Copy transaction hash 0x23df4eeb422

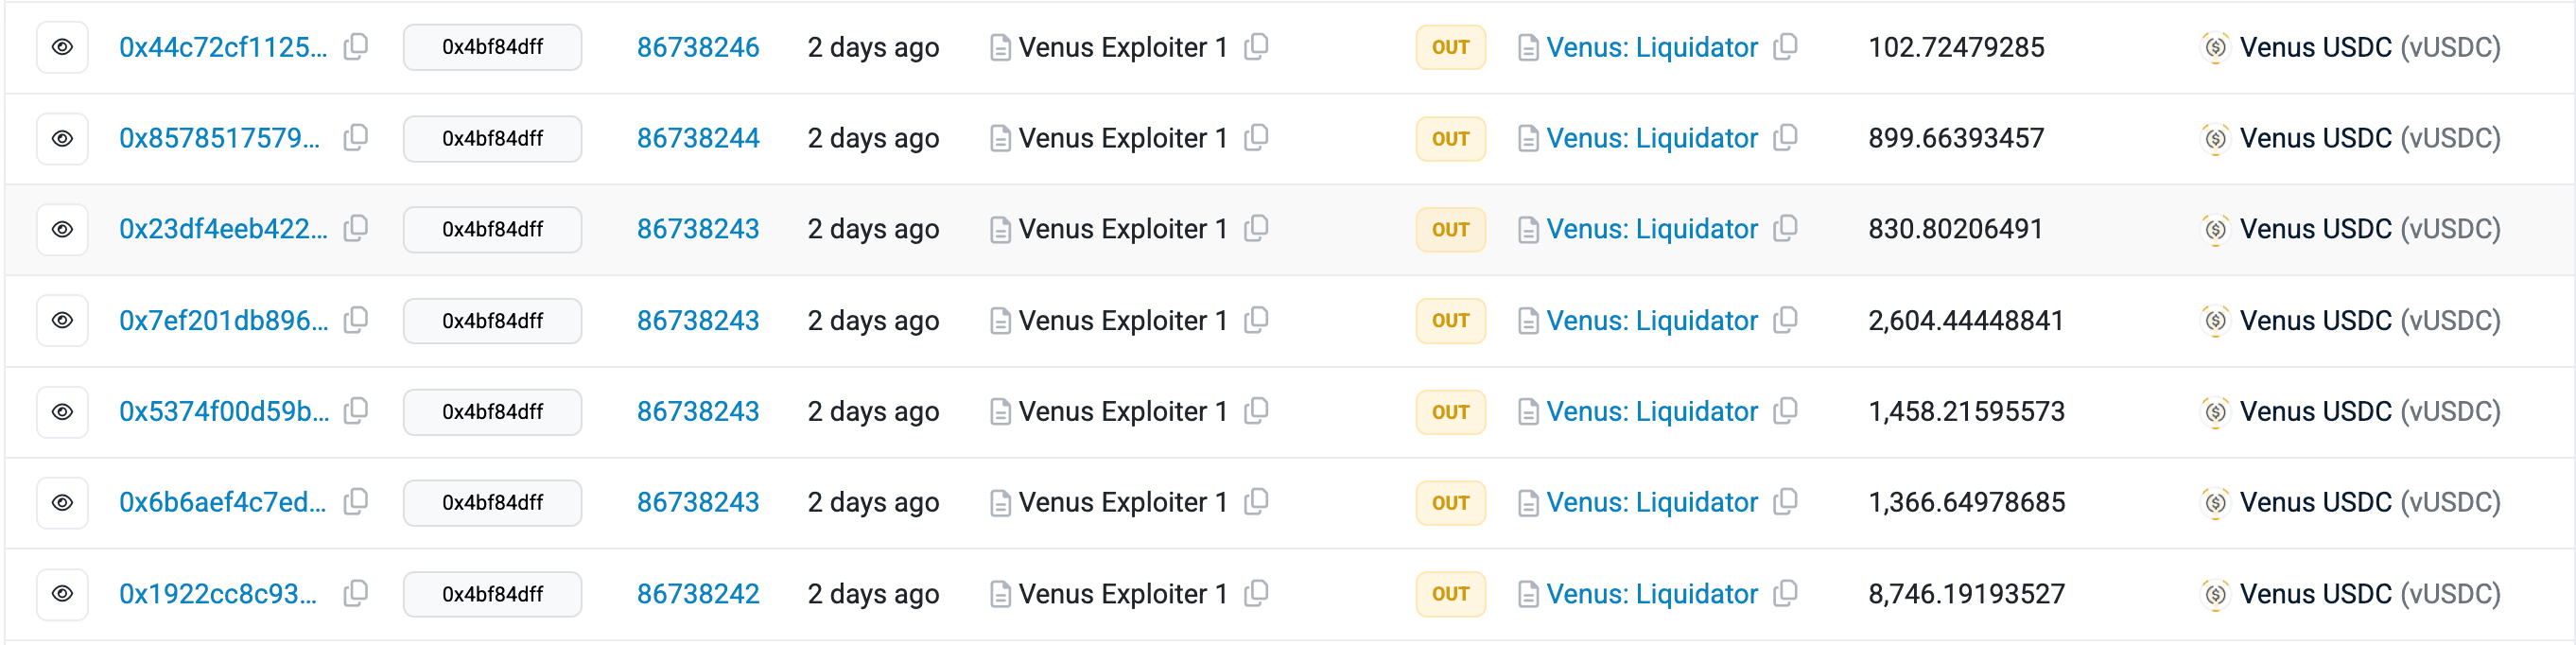coord(356,229)
